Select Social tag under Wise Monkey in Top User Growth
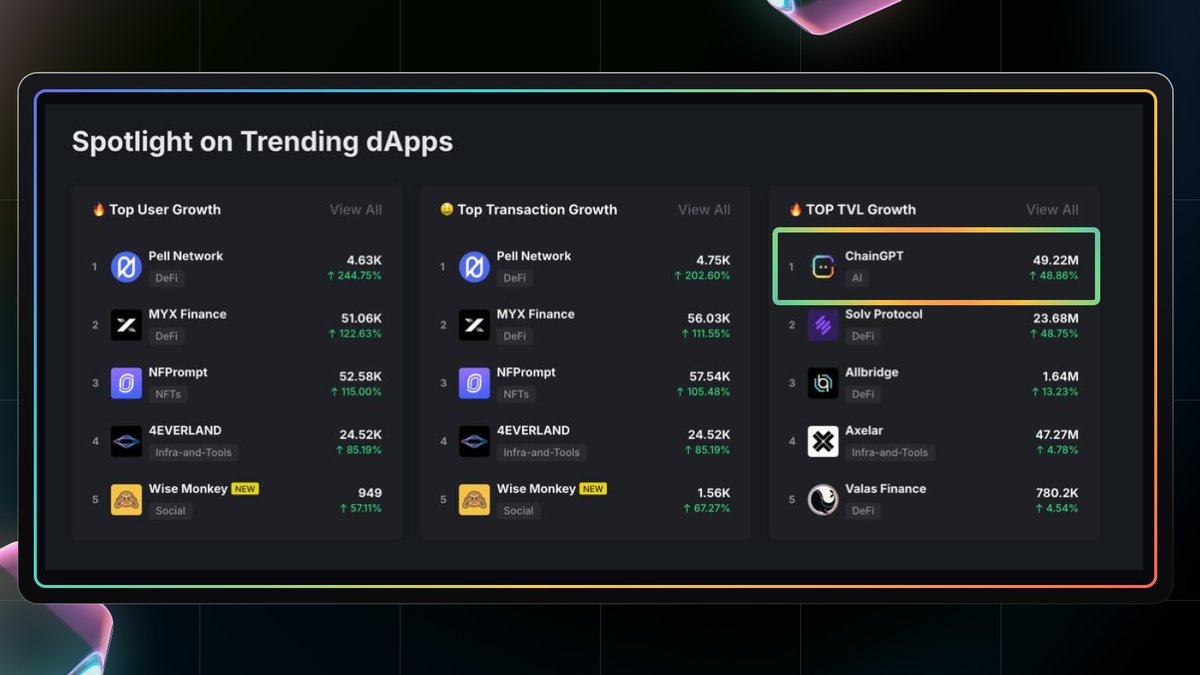Viewport: 1200px width, 675px height. tap(170, 510)
